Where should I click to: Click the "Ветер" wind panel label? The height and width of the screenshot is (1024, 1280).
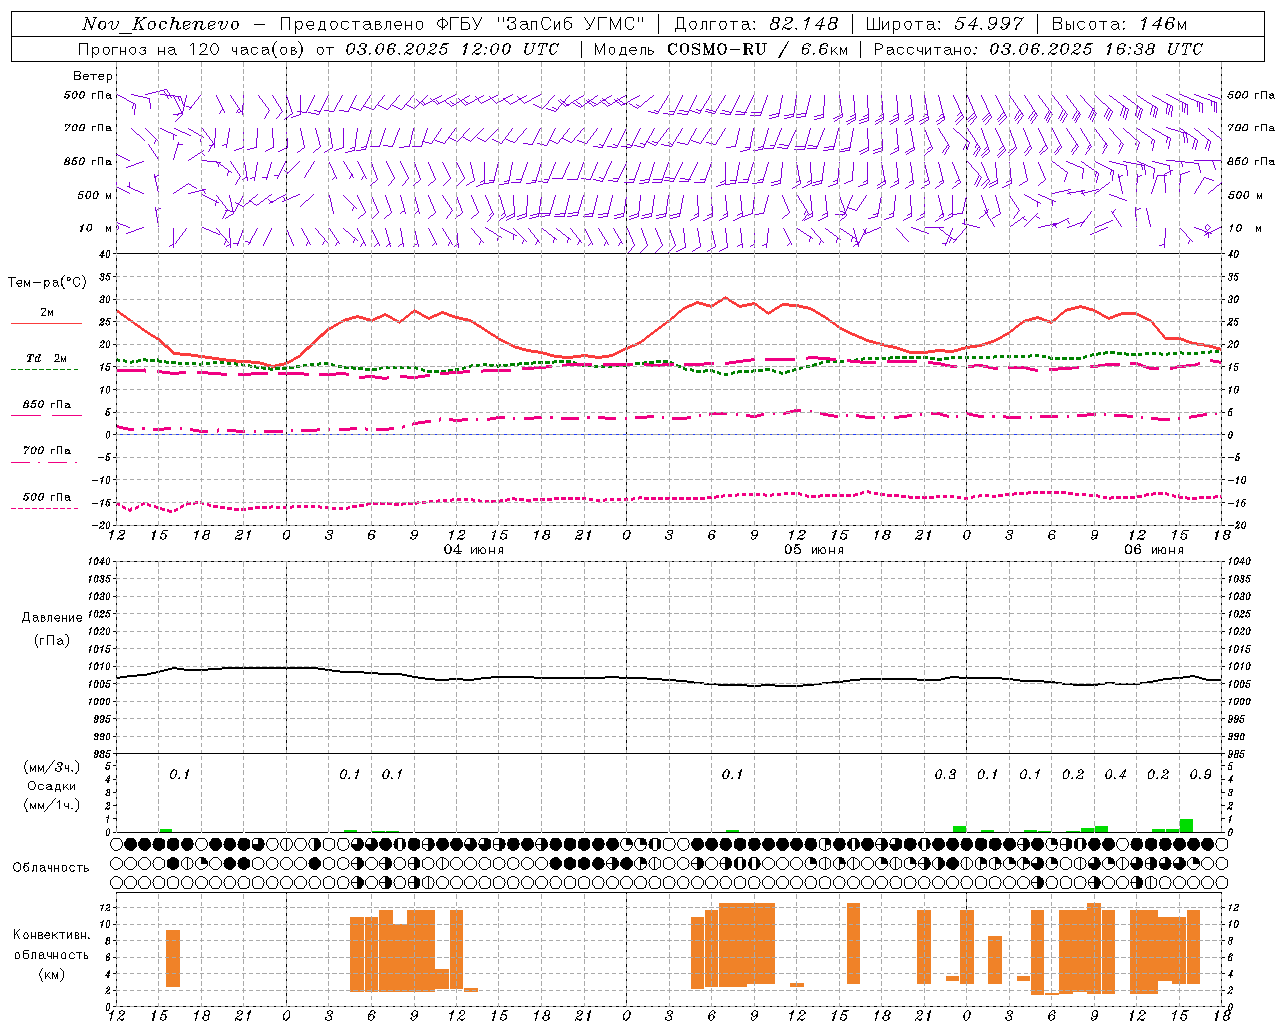[x=93, y=76]
